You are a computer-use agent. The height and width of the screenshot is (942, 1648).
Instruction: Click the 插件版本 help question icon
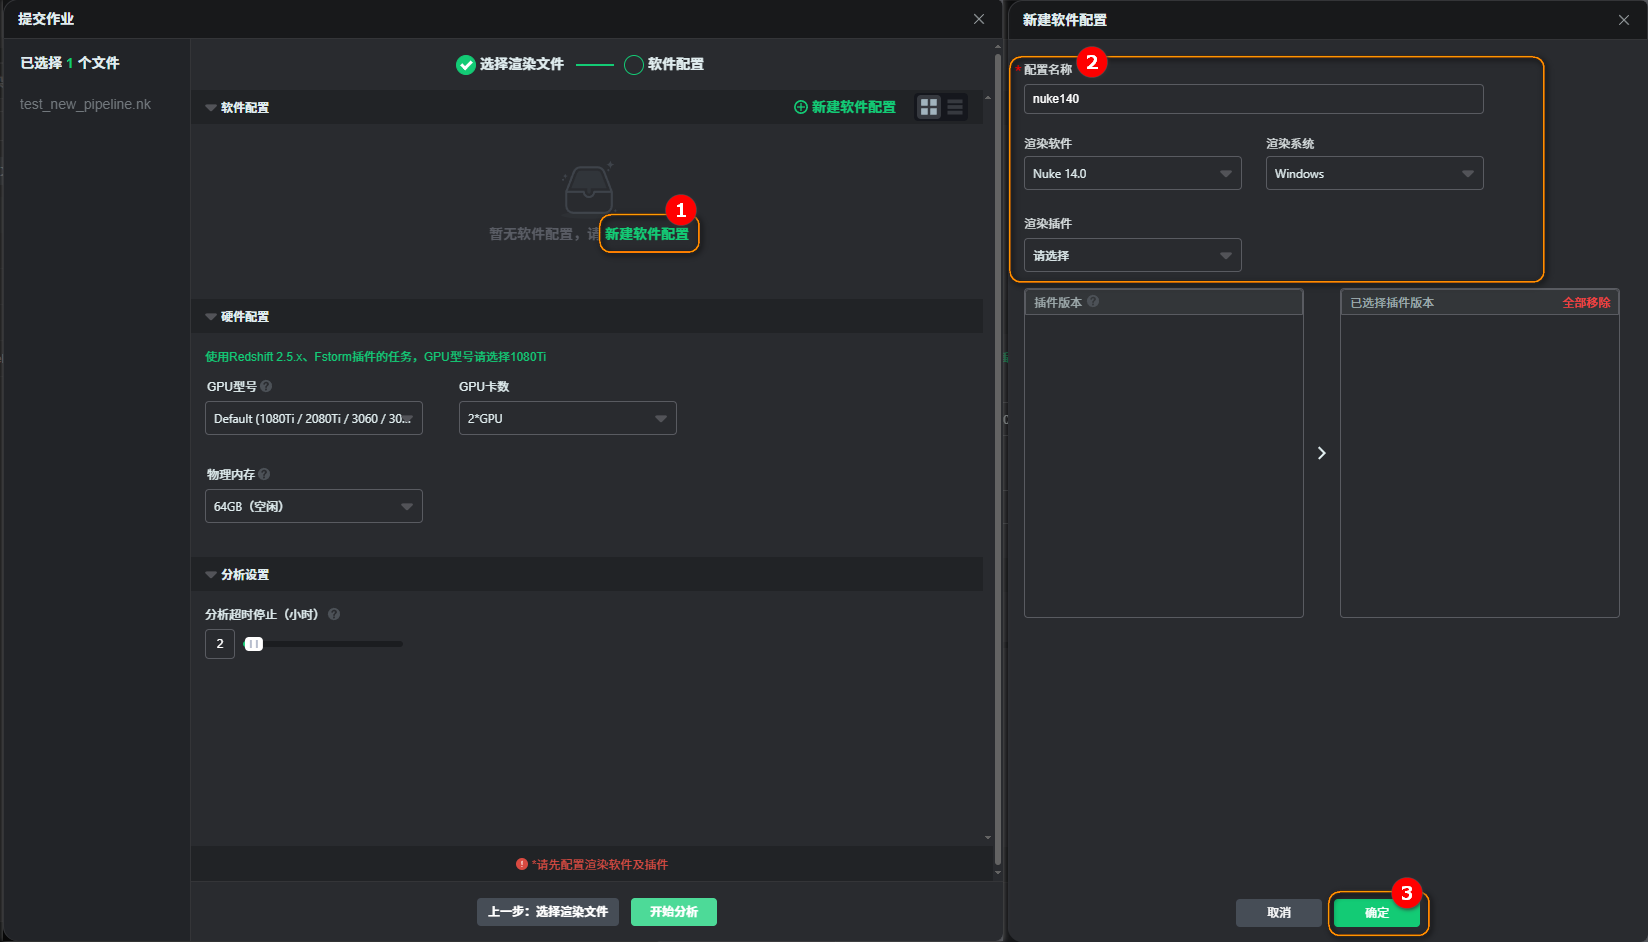point(1093,301)
